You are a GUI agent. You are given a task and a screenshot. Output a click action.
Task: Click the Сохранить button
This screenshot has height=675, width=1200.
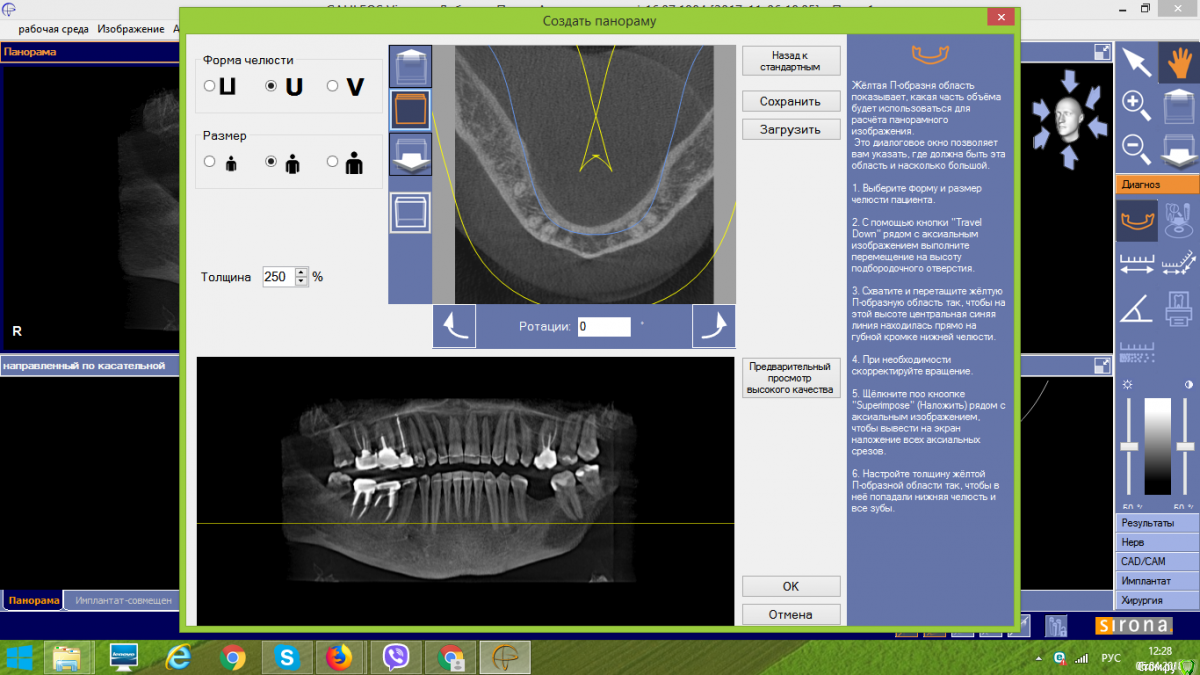790,101
